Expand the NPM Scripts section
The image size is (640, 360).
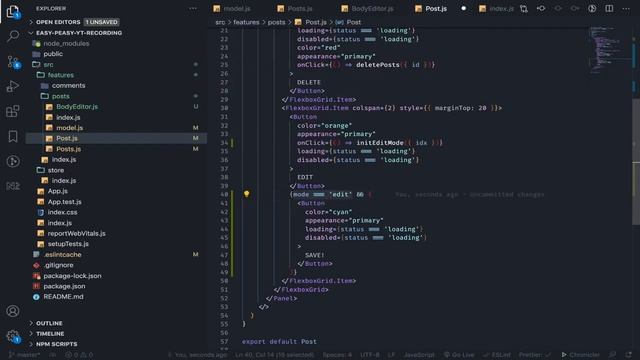pyautogui.click(x=56, y=344)
